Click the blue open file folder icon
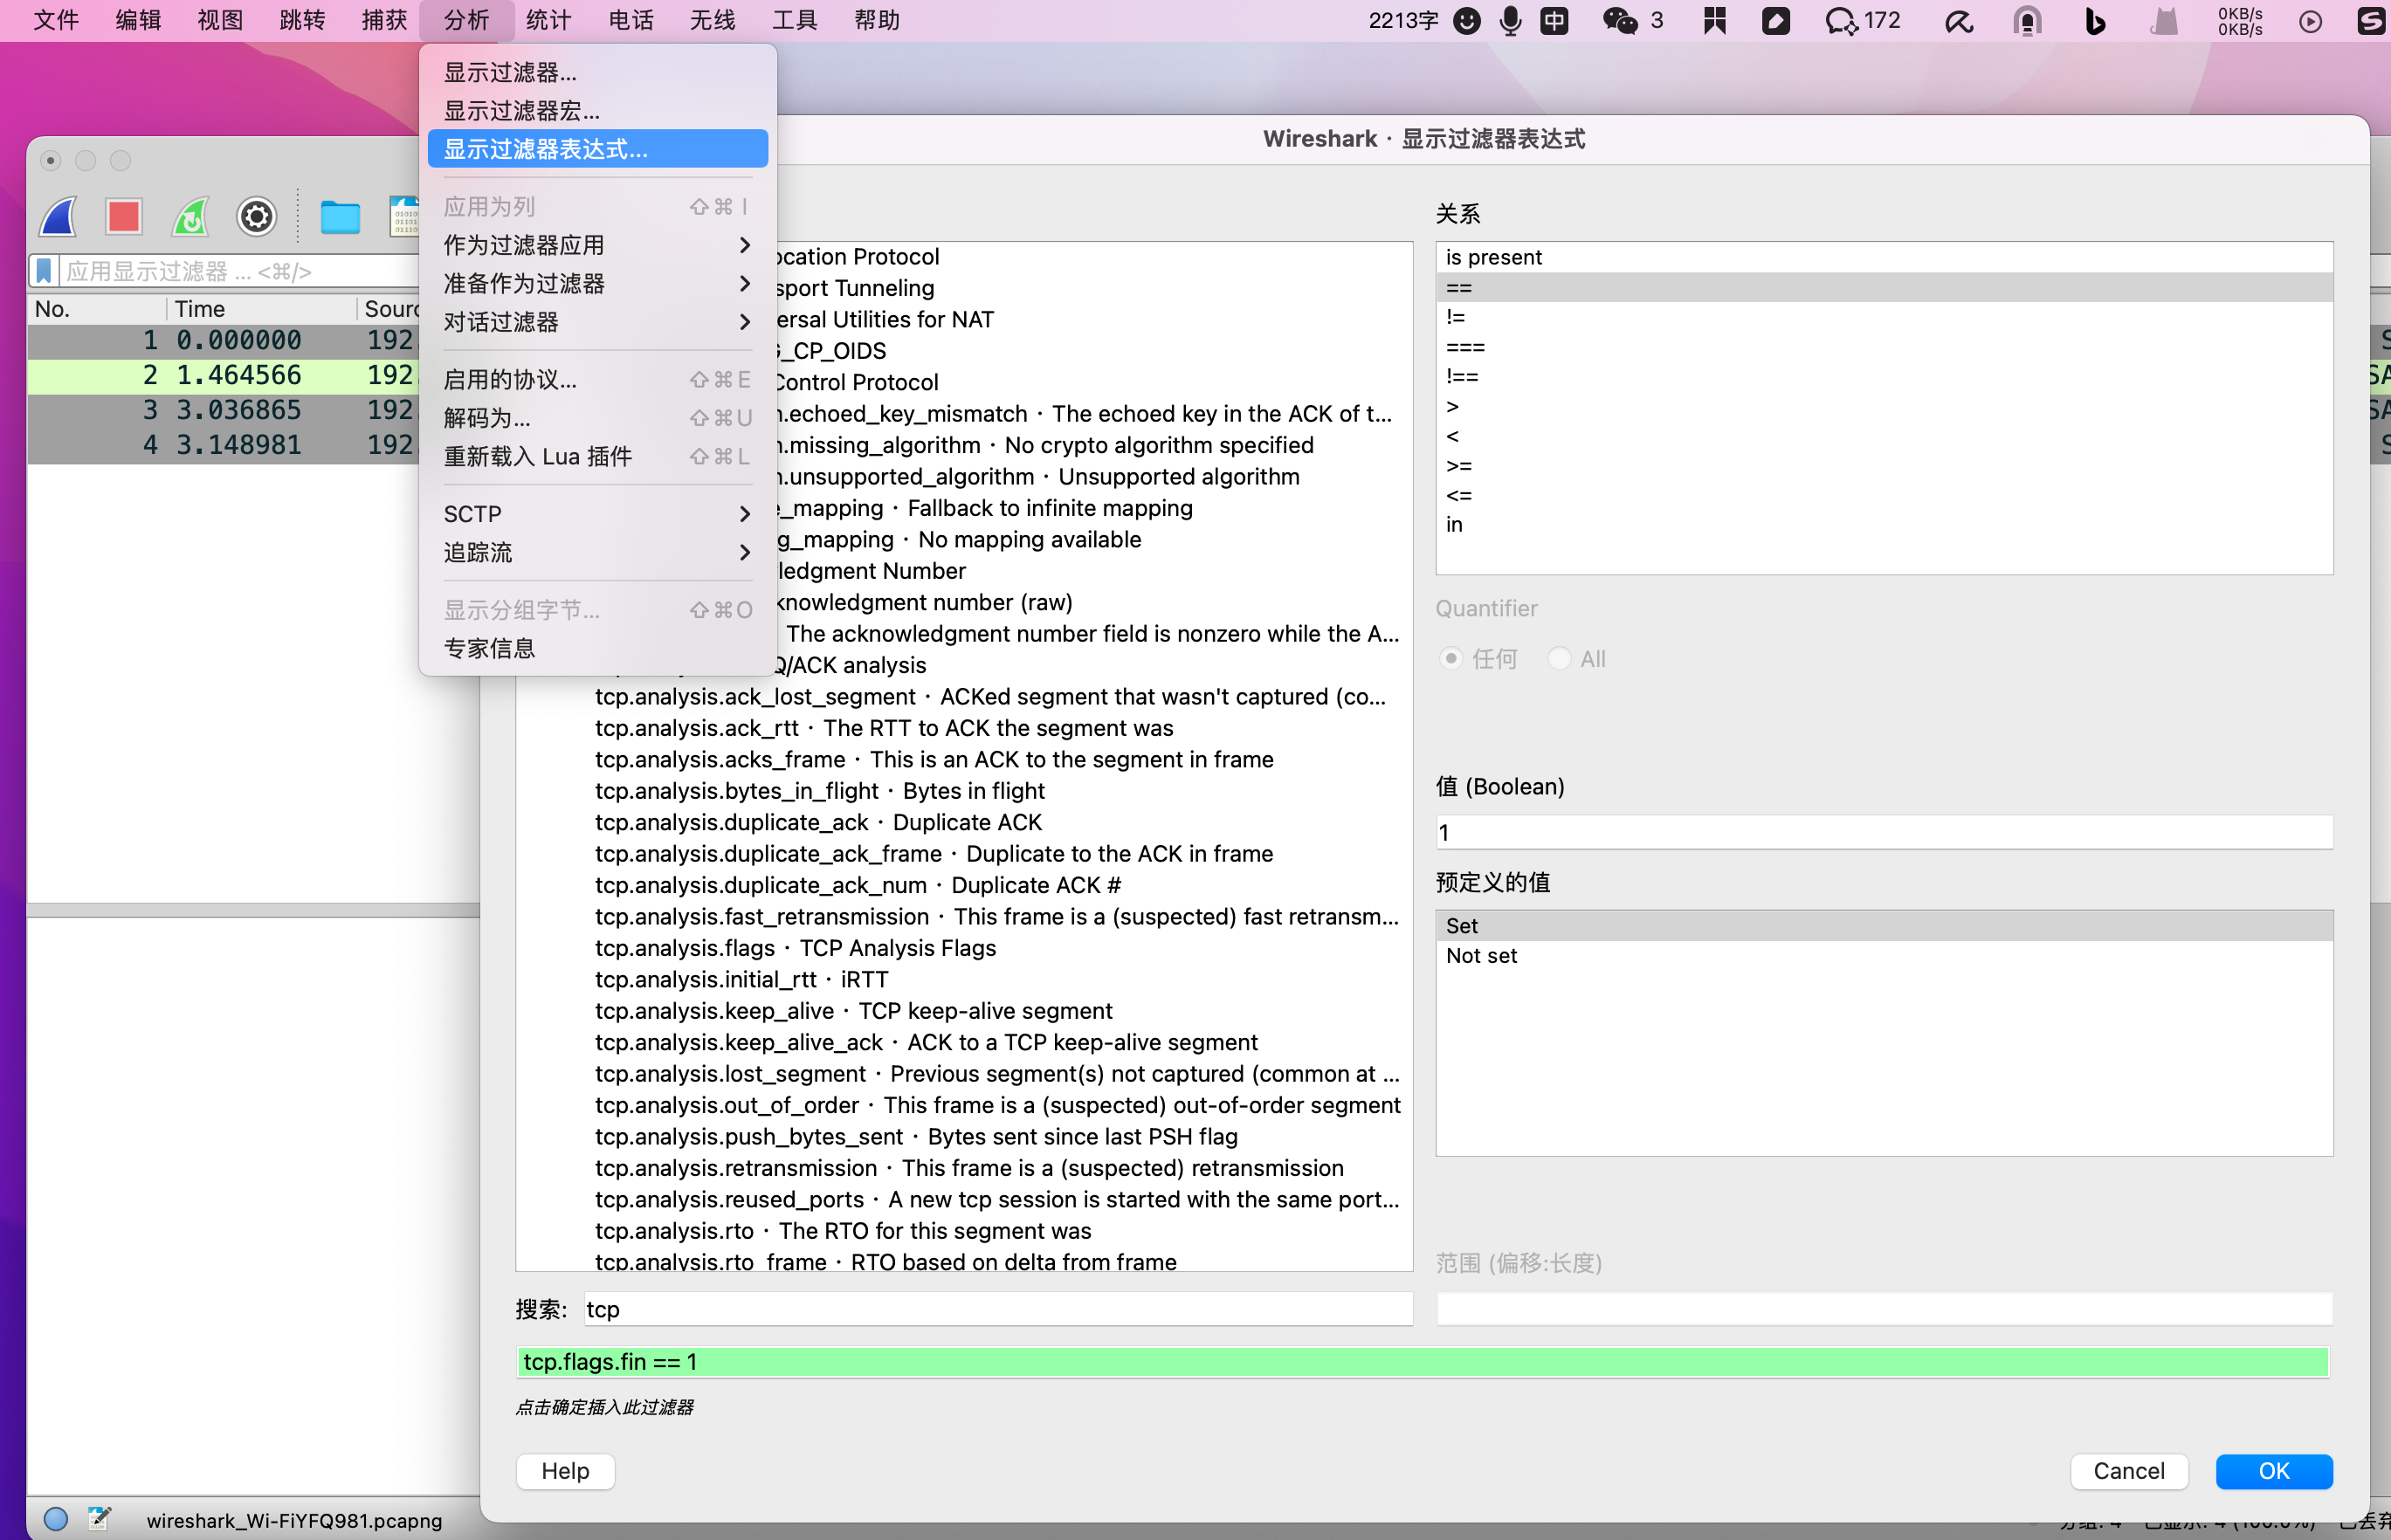This screenshot has height=1540, width=2391. pyautogui.click(x=340, y=217)
